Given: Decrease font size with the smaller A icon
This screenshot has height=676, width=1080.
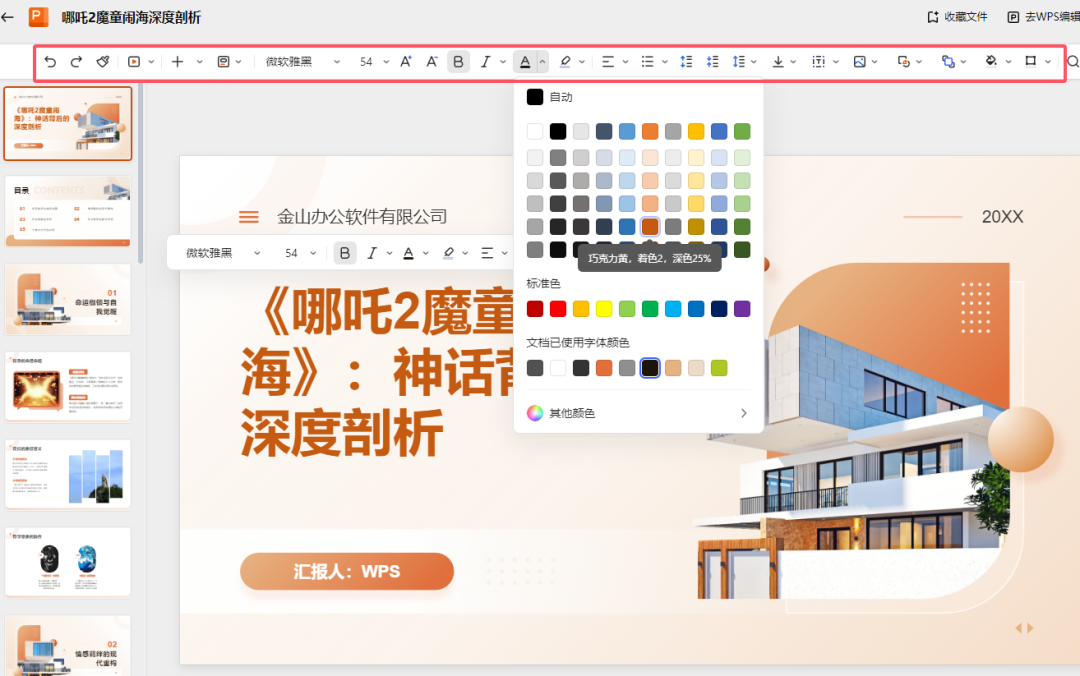Looking at the screenshot, I should coord(432,61).
